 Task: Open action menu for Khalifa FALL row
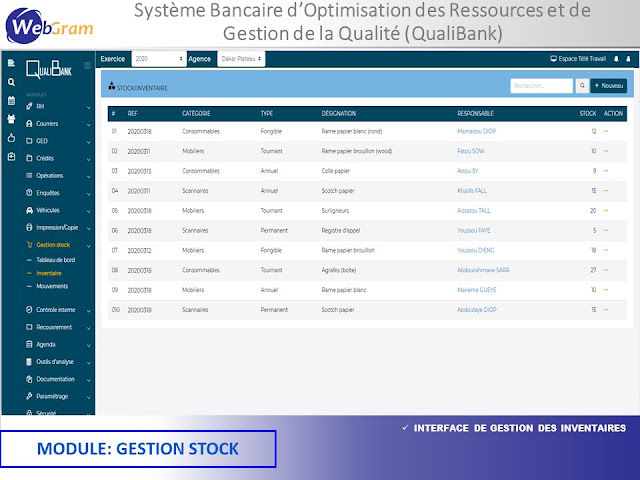click(x=606, y=191)
